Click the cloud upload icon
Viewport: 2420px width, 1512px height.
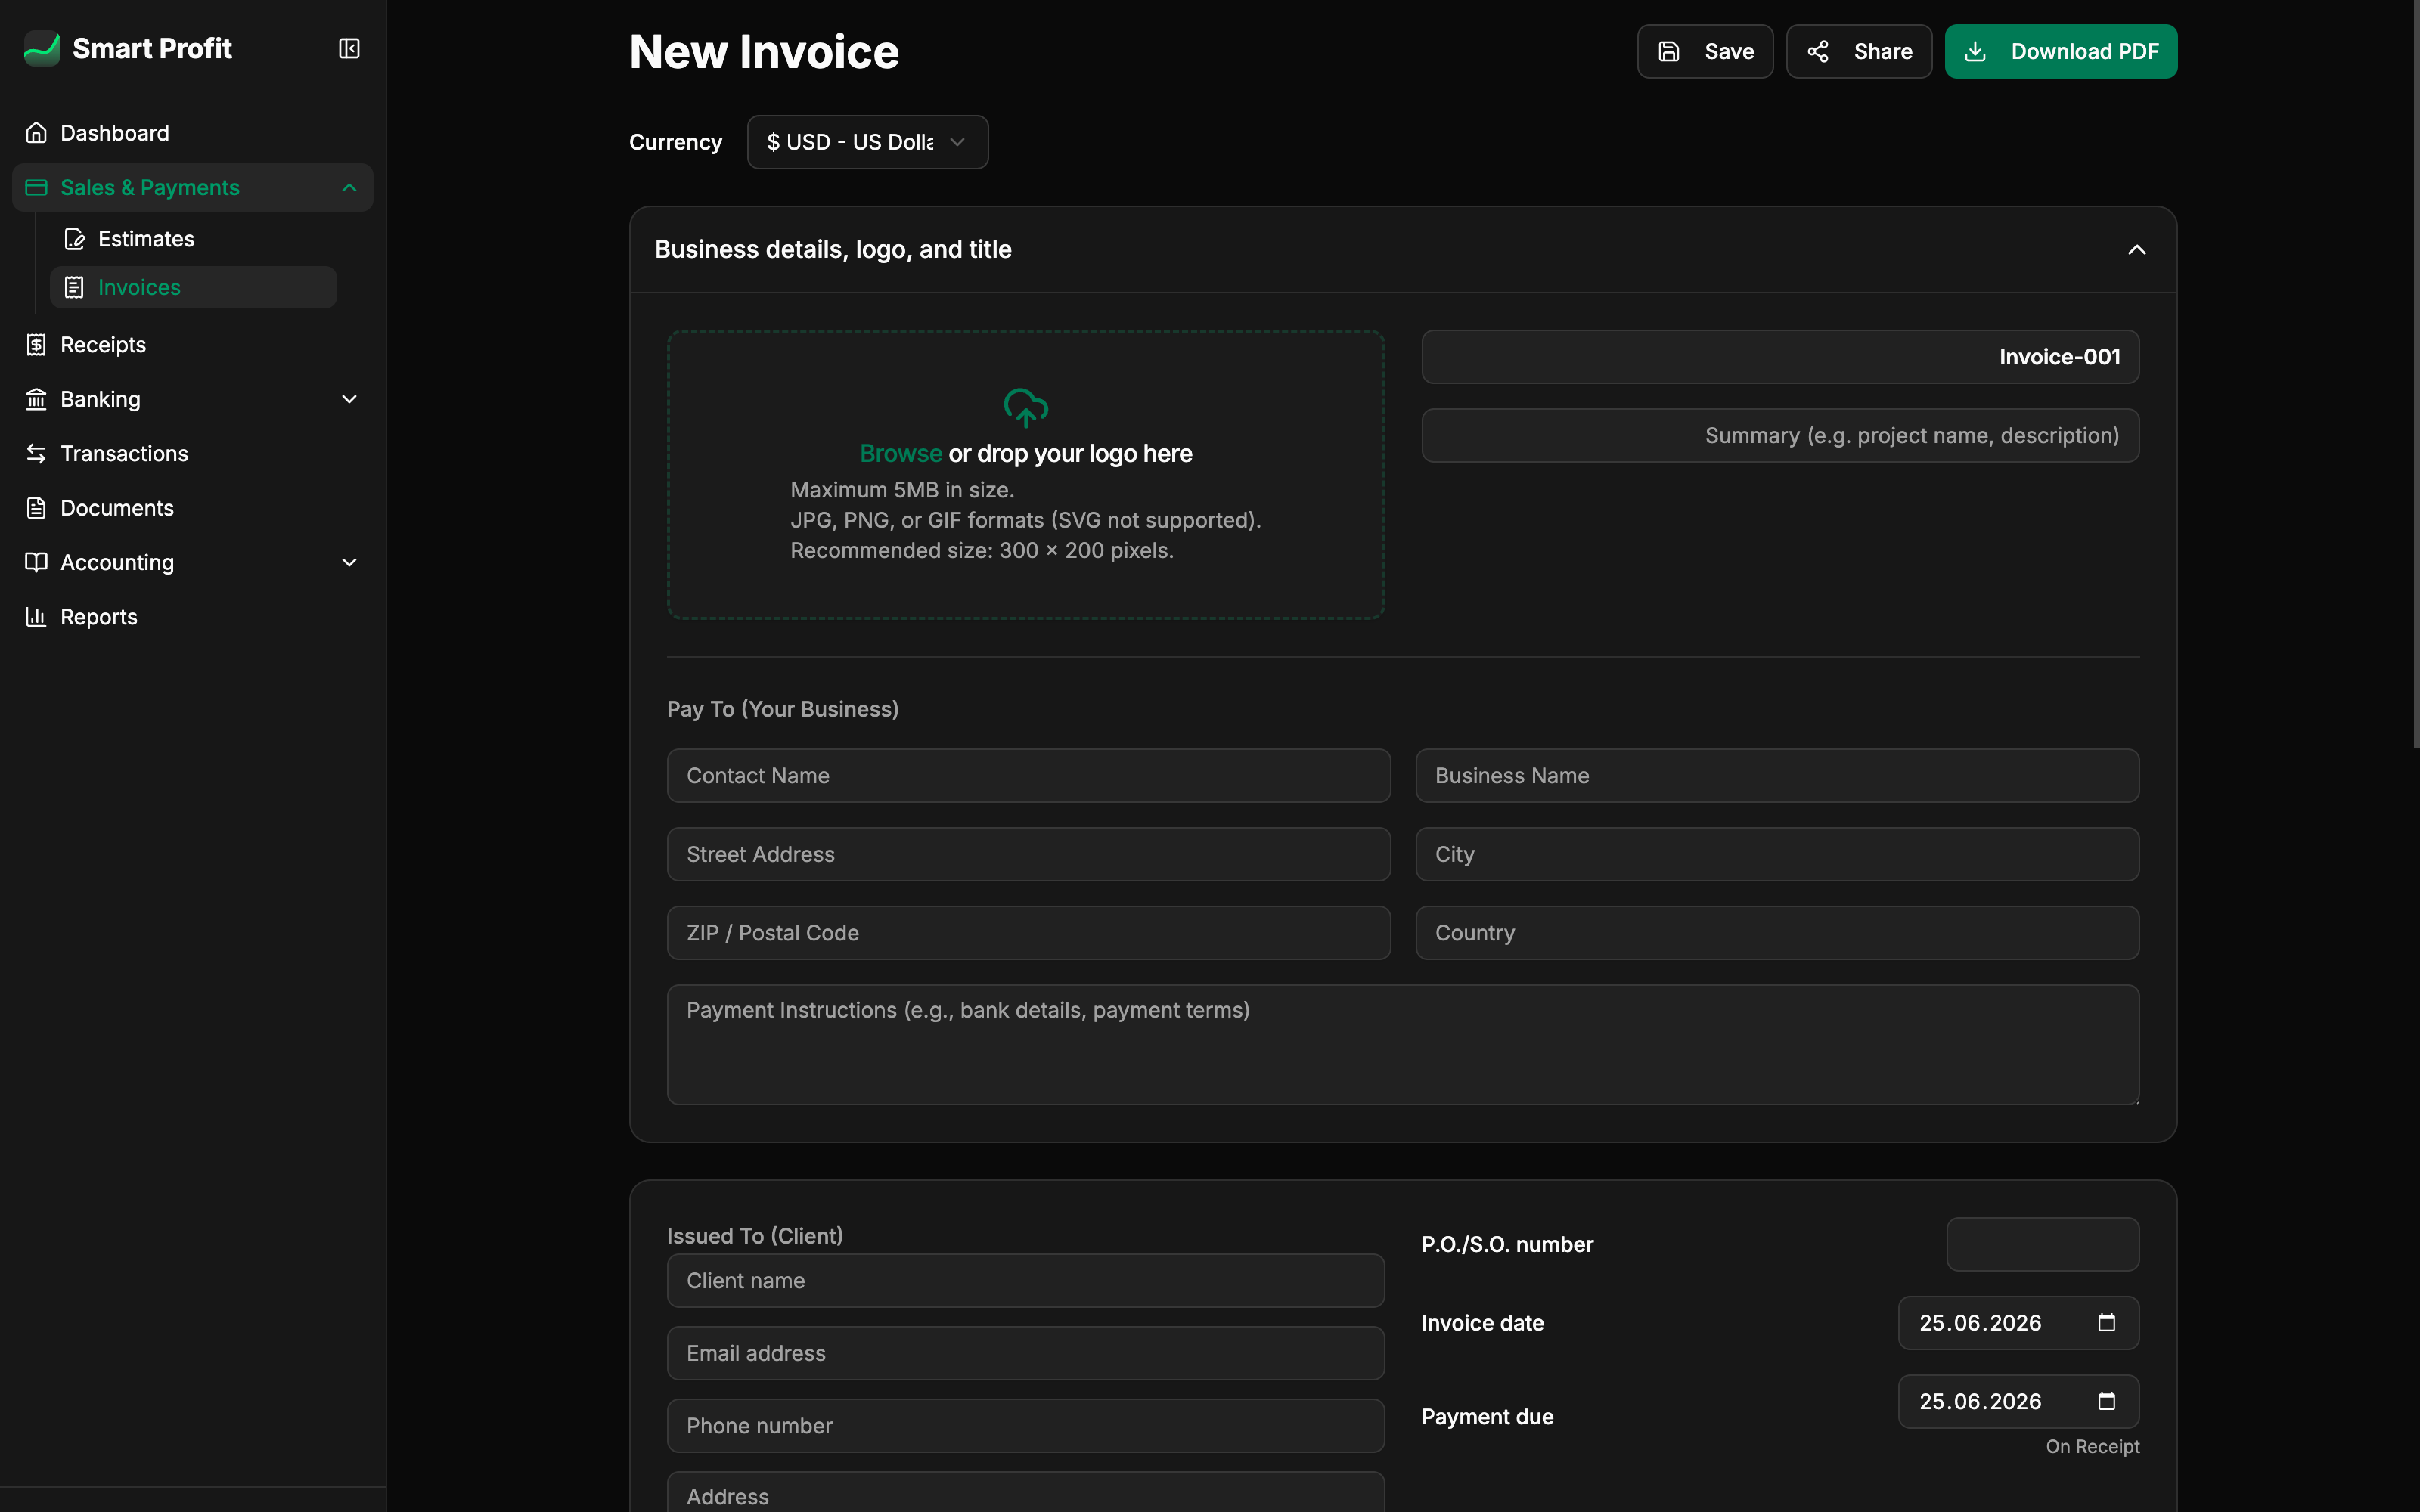(x=1025, y=407)
